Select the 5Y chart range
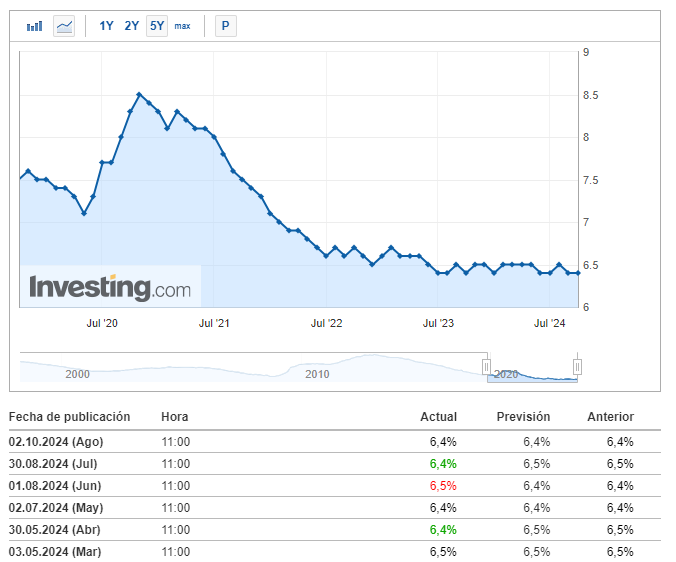Viewport: 676px width, 562px height. point(157,26)
